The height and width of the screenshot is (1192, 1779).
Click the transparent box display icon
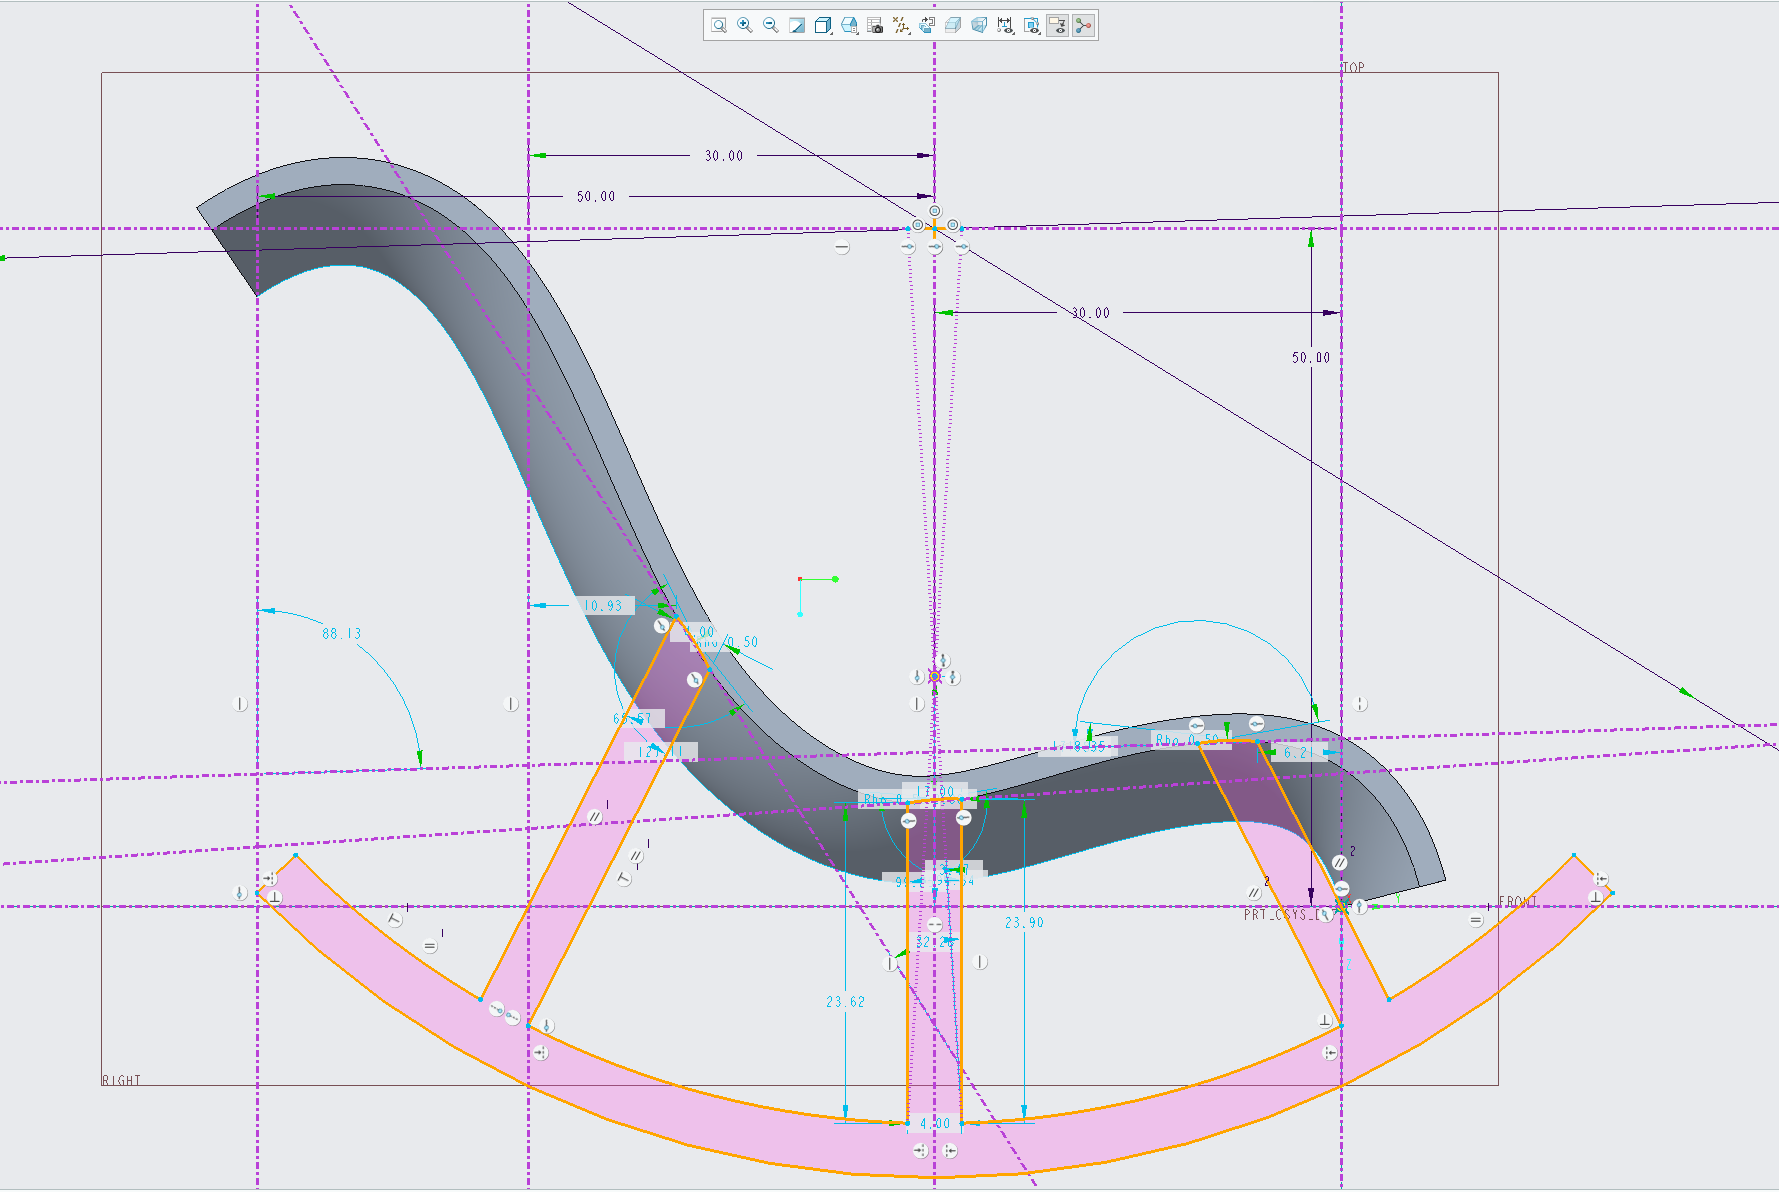click(979, 25)
